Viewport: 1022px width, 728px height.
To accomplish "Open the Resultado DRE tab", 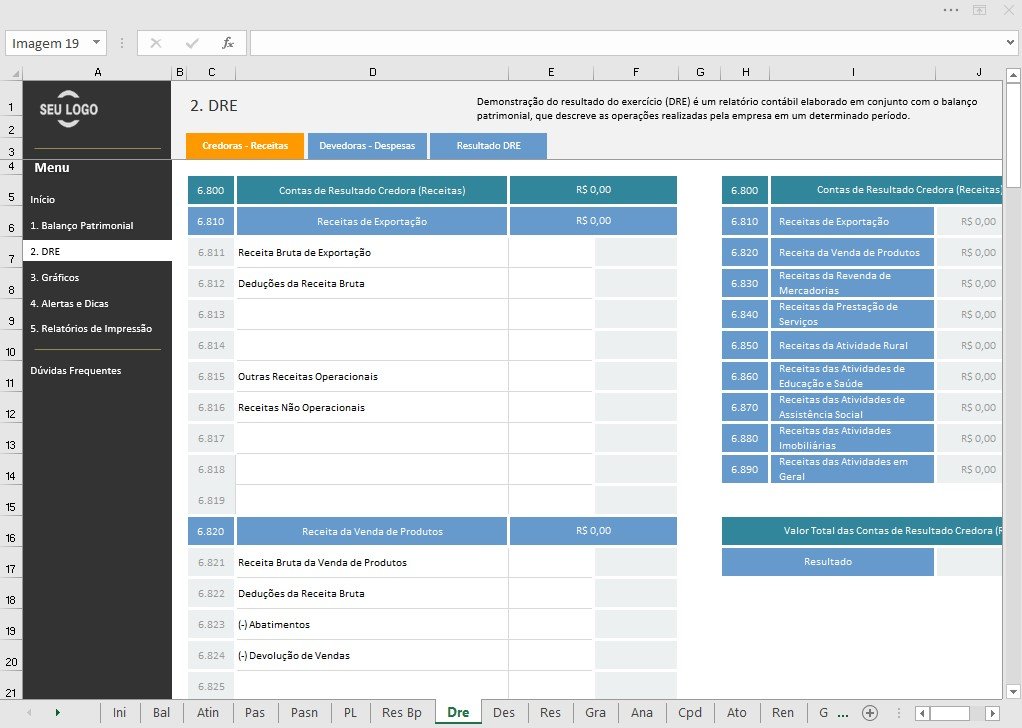I will click(488, 146).
